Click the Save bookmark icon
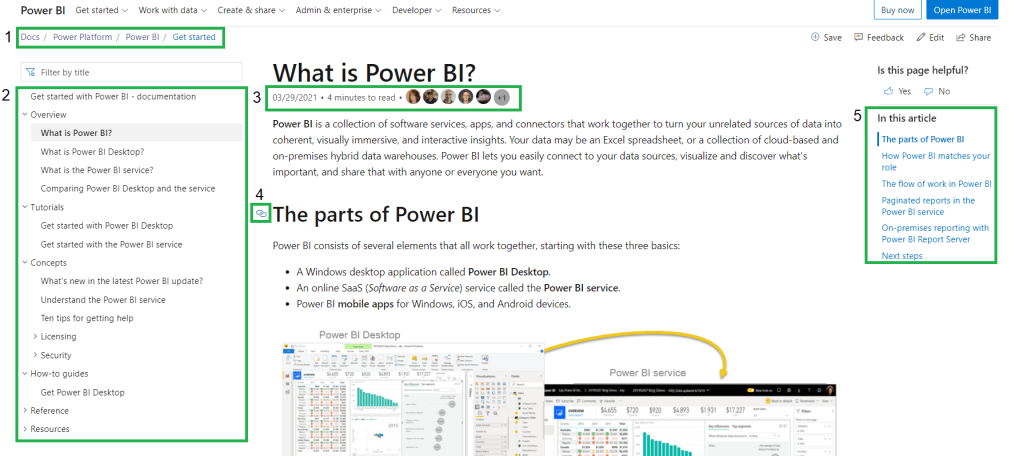 (815, 37)
